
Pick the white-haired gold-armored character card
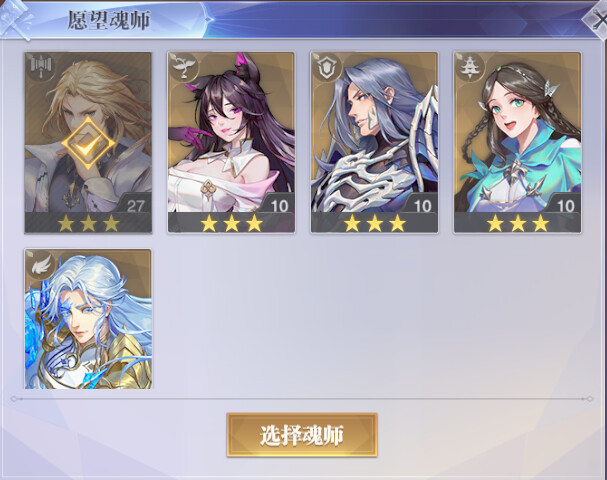click(88, 319)
